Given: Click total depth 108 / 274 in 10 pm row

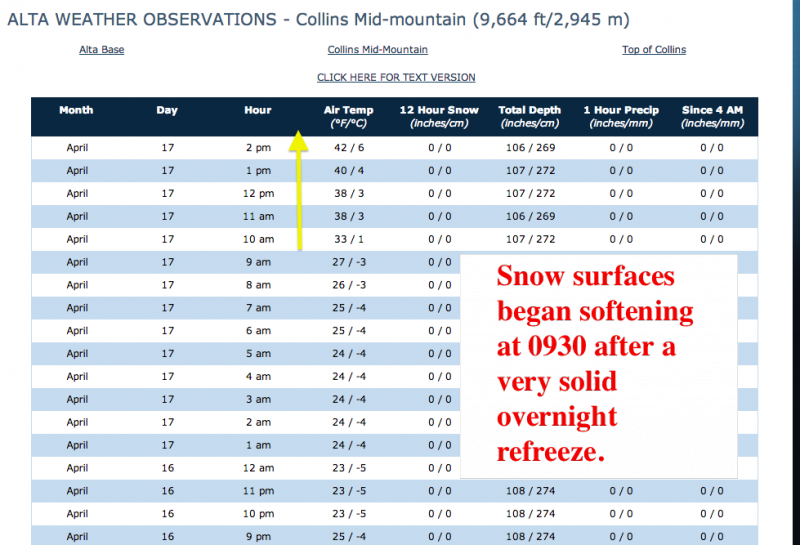Looking at the screenshot, I should tap(531, 513).
